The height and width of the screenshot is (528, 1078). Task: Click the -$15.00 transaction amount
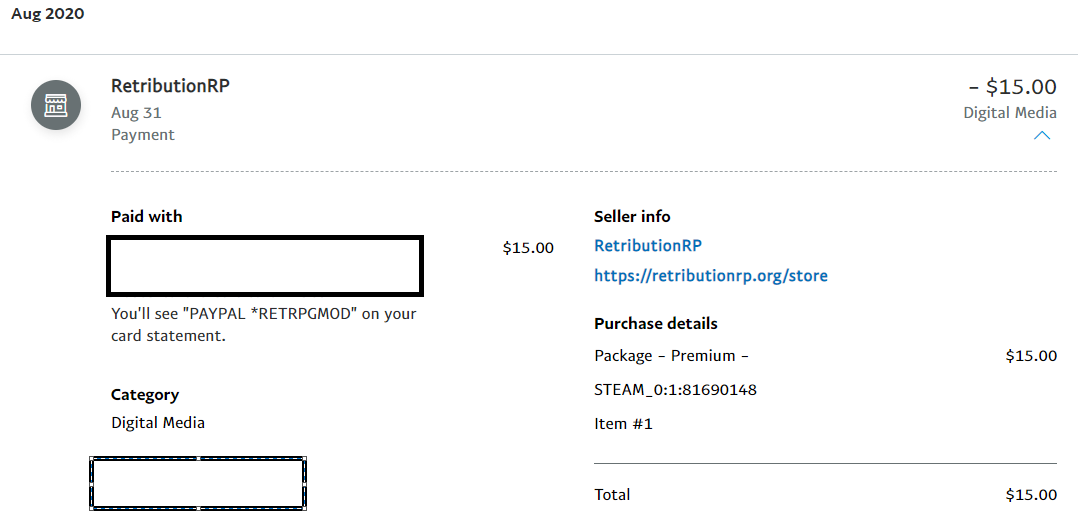1013,87
